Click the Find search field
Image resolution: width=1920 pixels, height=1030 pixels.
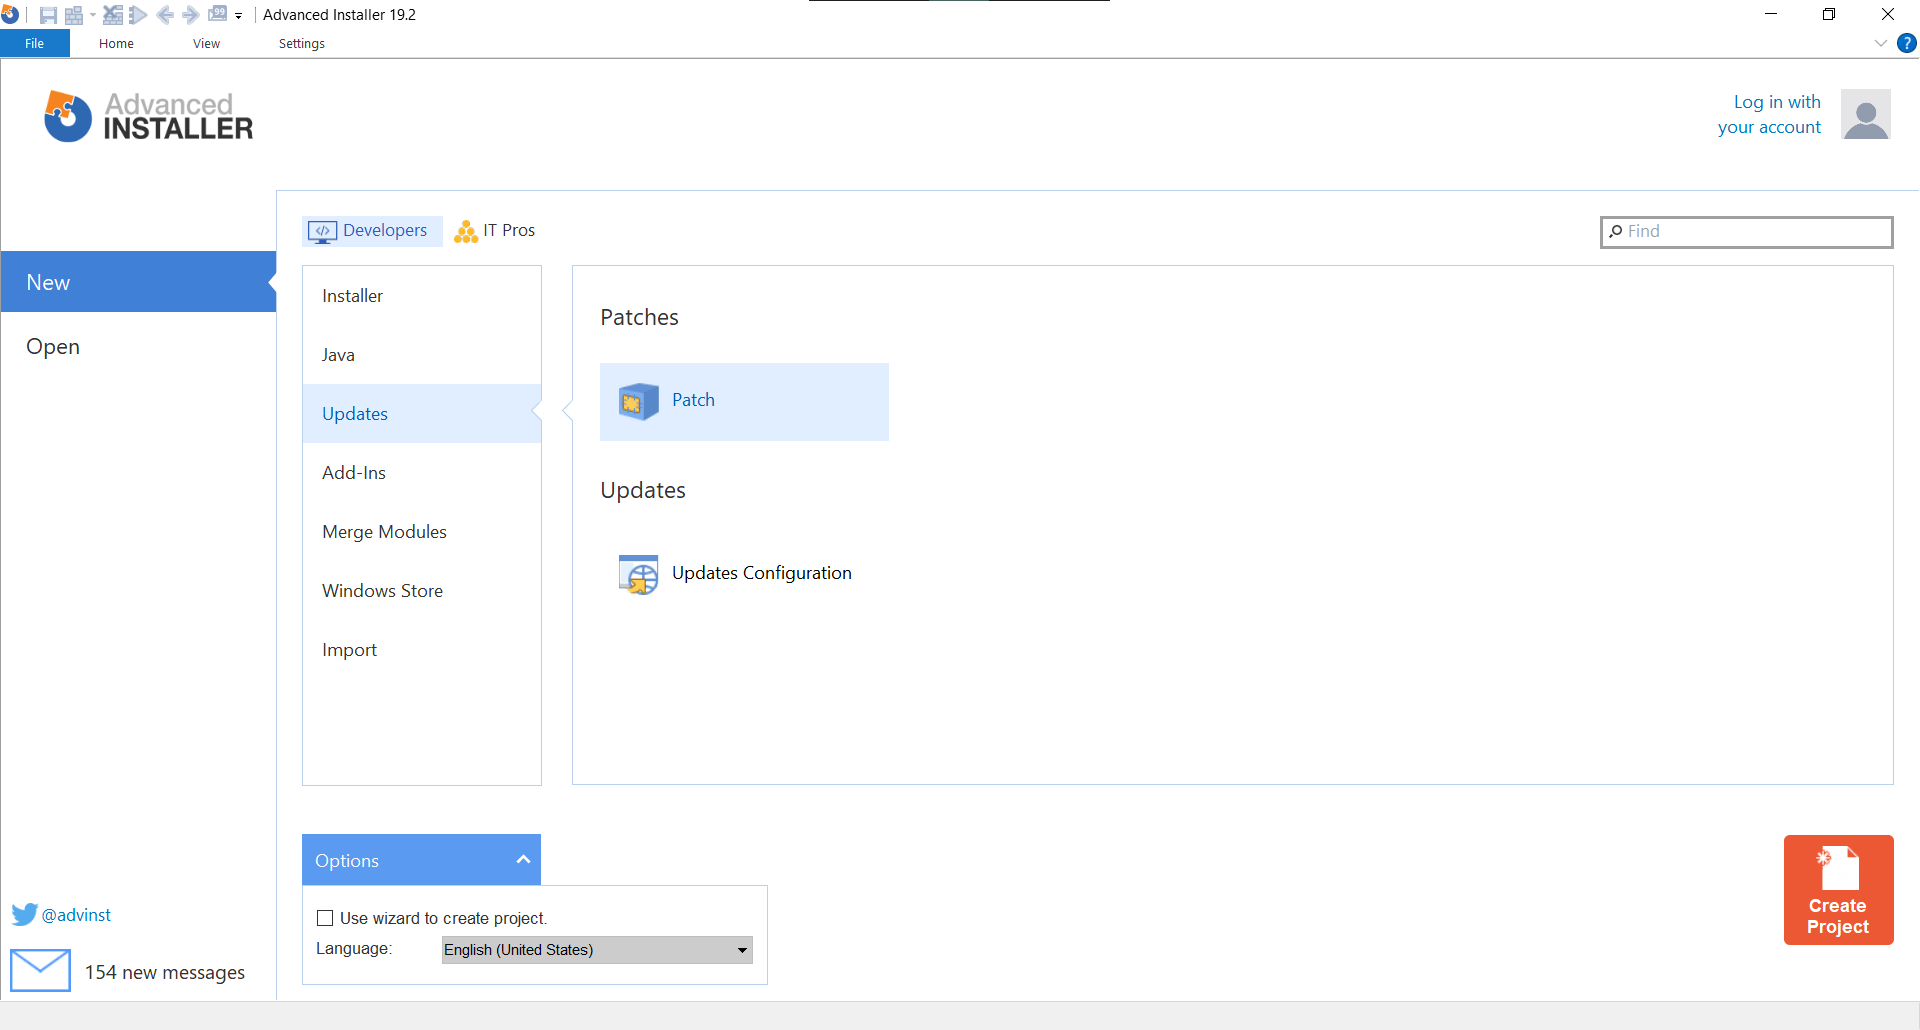[x=1747, y=231]
